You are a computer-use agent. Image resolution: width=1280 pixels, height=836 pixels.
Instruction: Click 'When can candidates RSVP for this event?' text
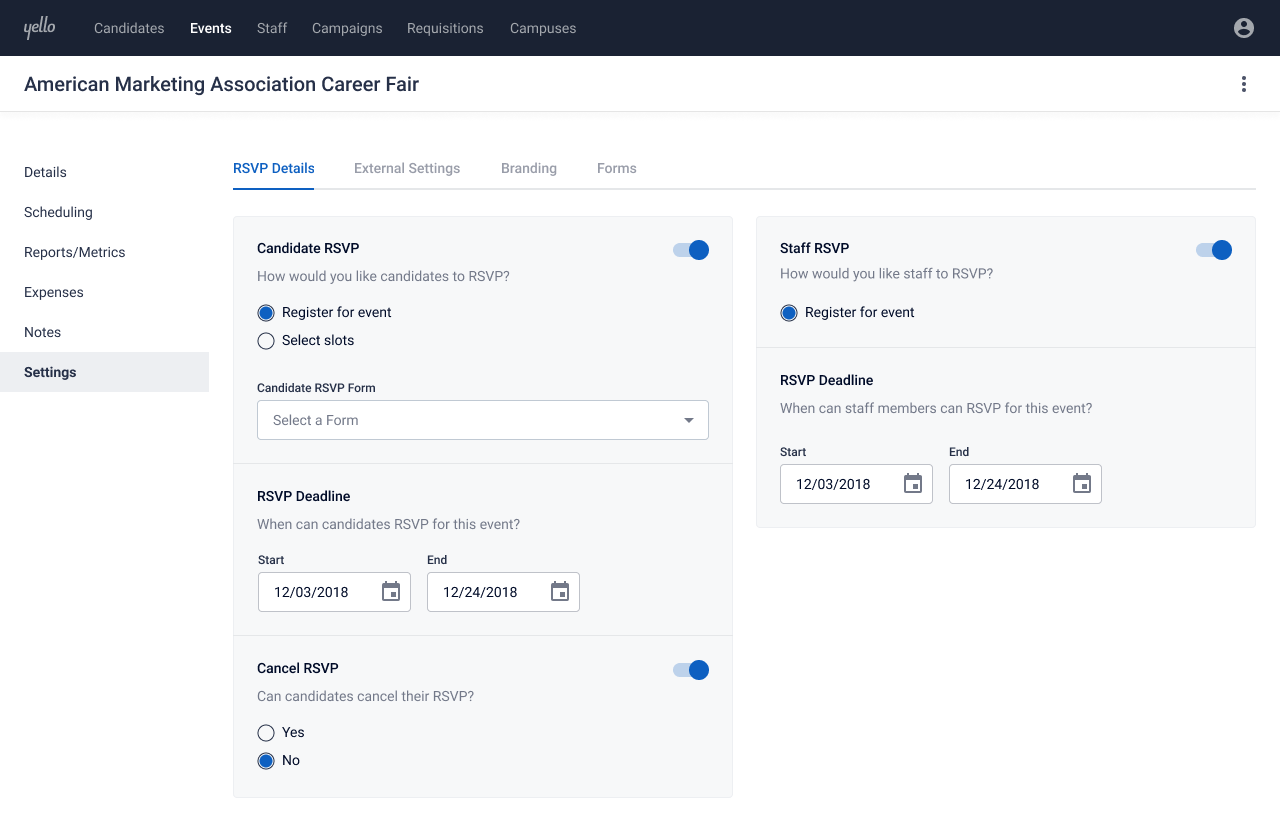point(388,524)
